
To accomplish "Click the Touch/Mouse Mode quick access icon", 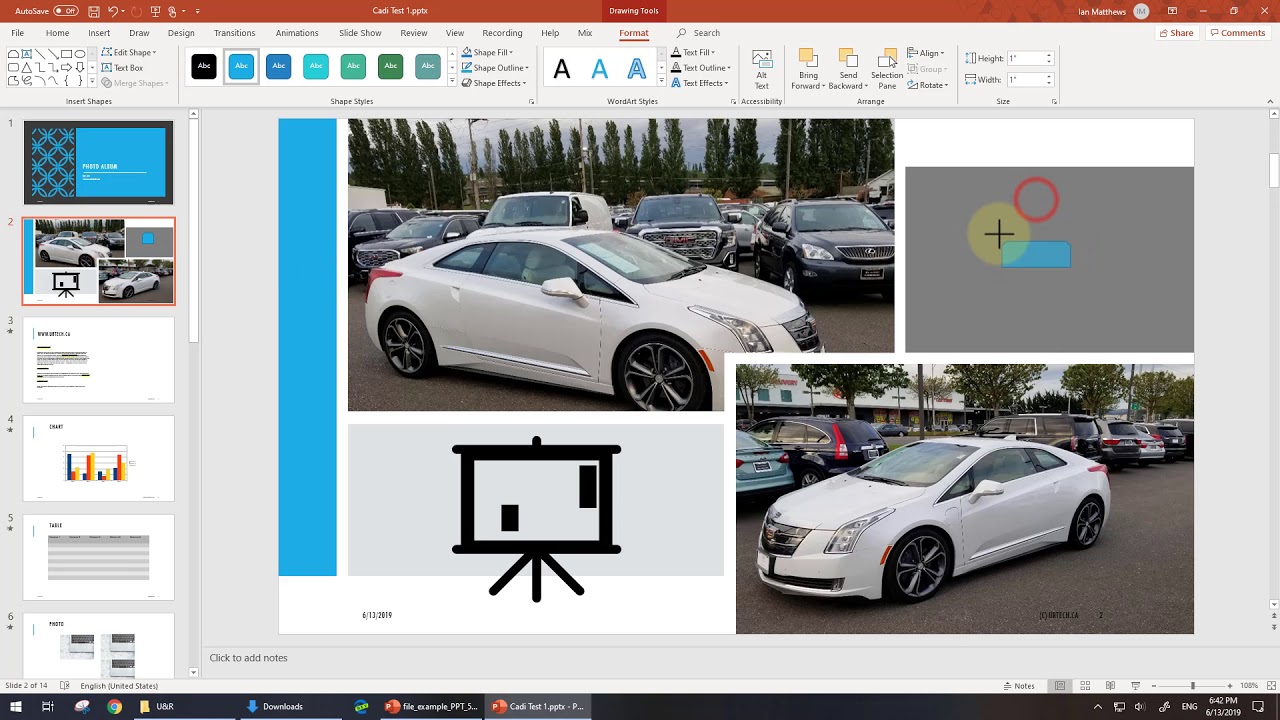I will [x=174, y=11].
